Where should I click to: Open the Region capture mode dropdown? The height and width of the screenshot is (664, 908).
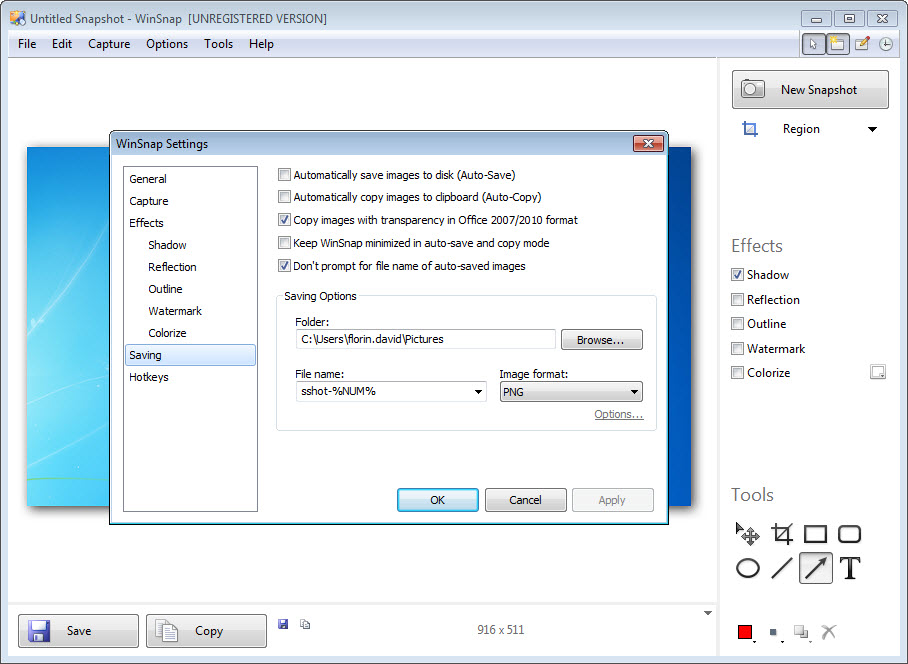872,129
